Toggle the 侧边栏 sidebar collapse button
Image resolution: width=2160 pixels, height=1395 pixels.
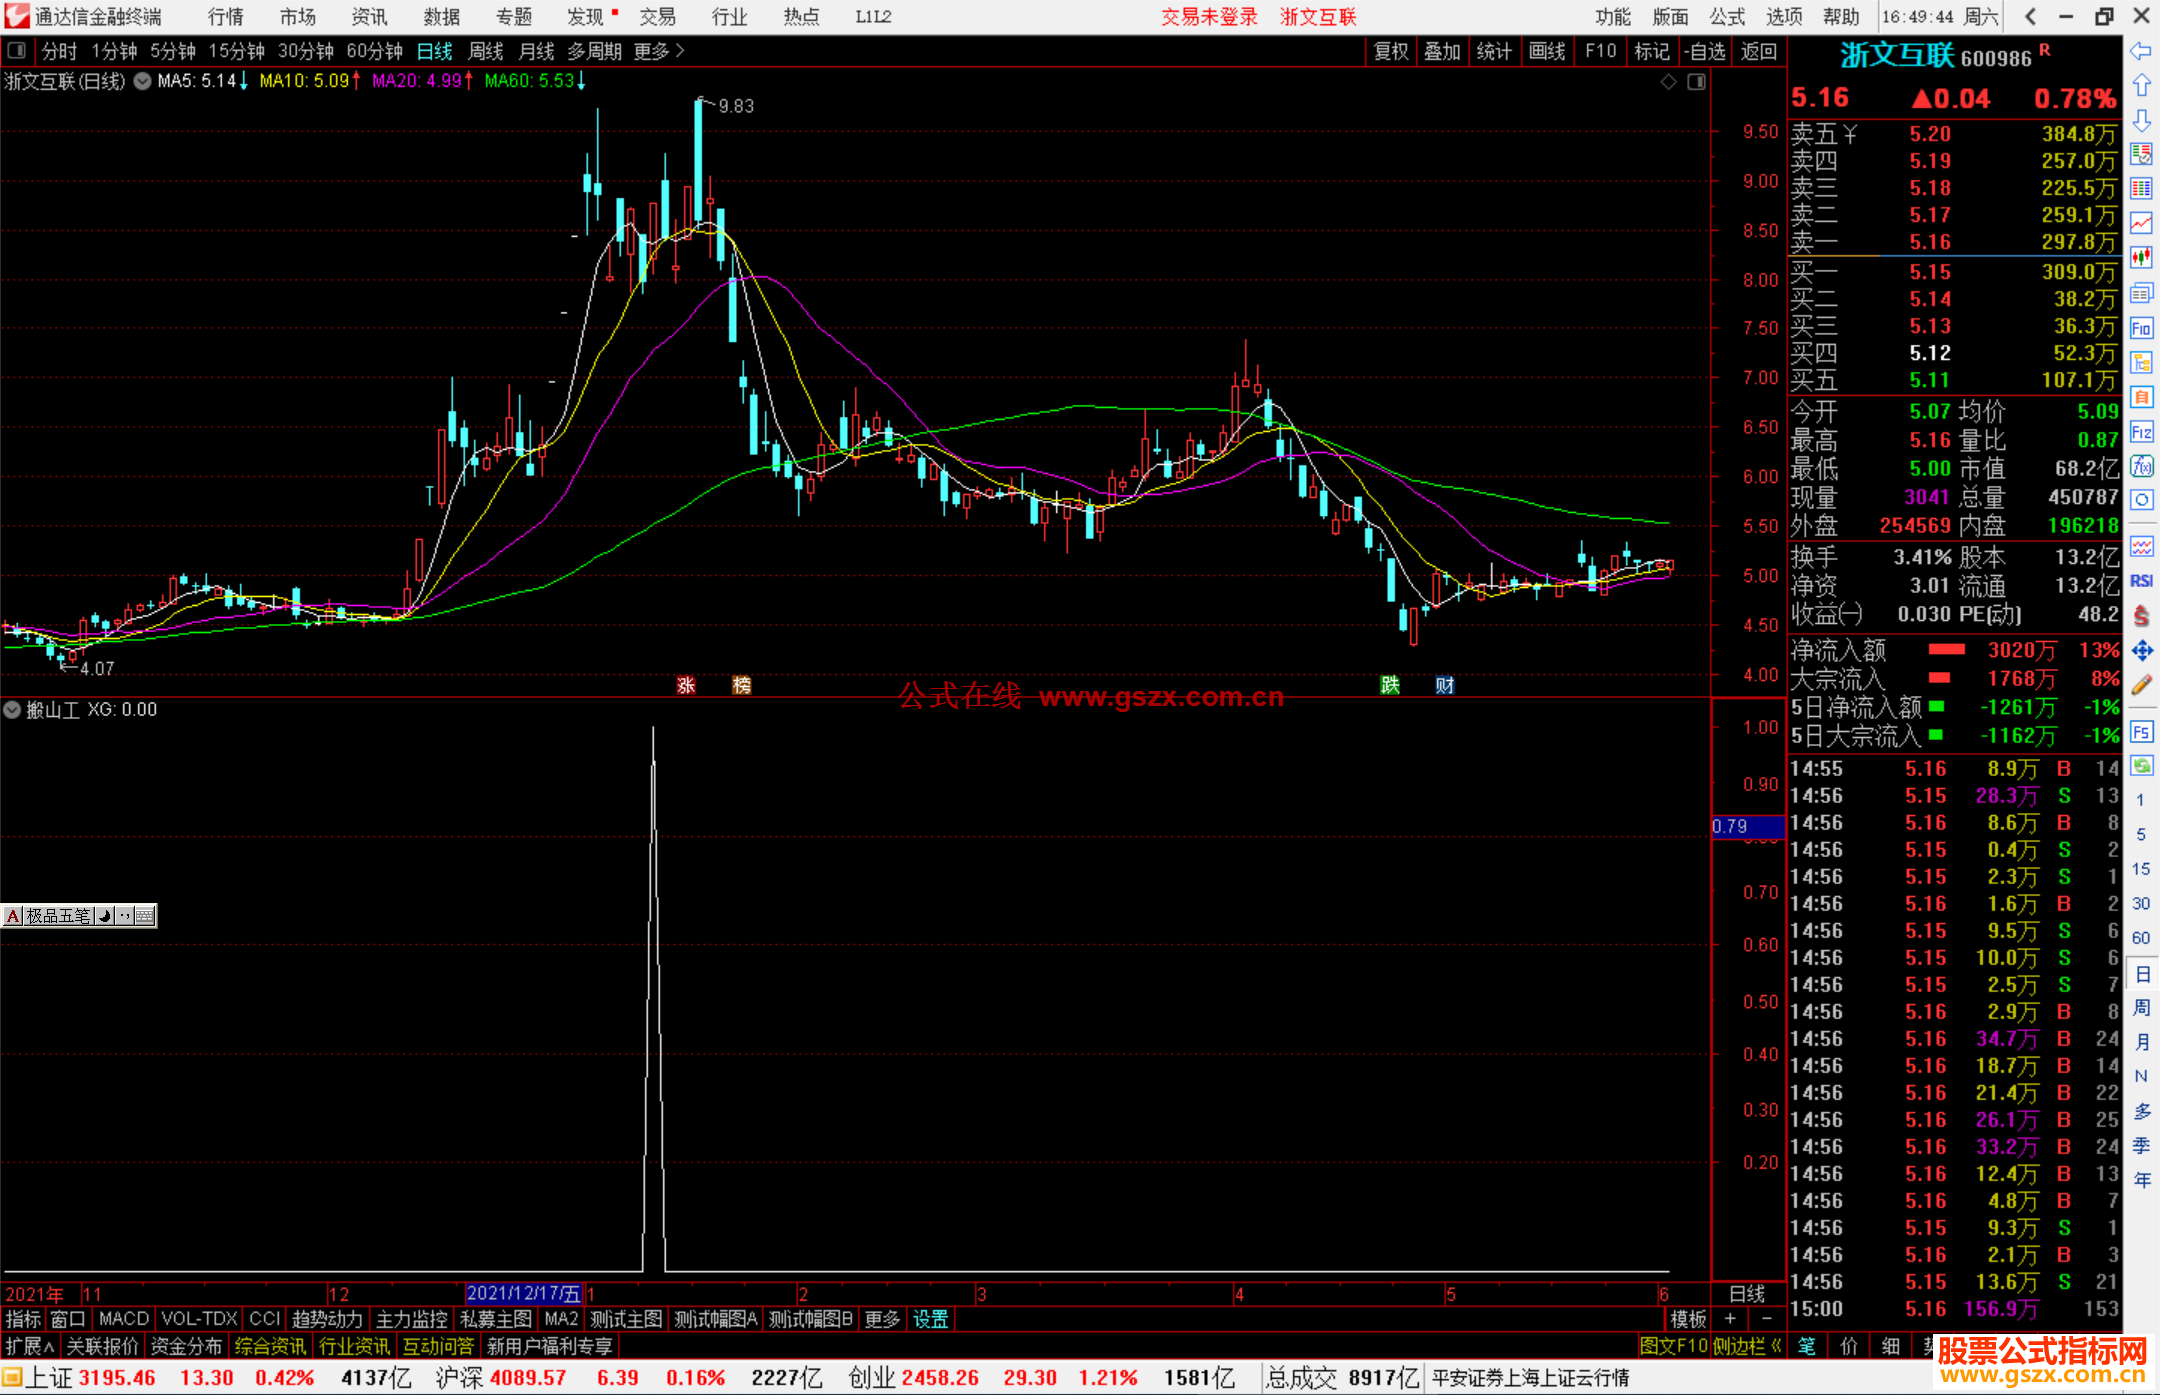1748,1346
